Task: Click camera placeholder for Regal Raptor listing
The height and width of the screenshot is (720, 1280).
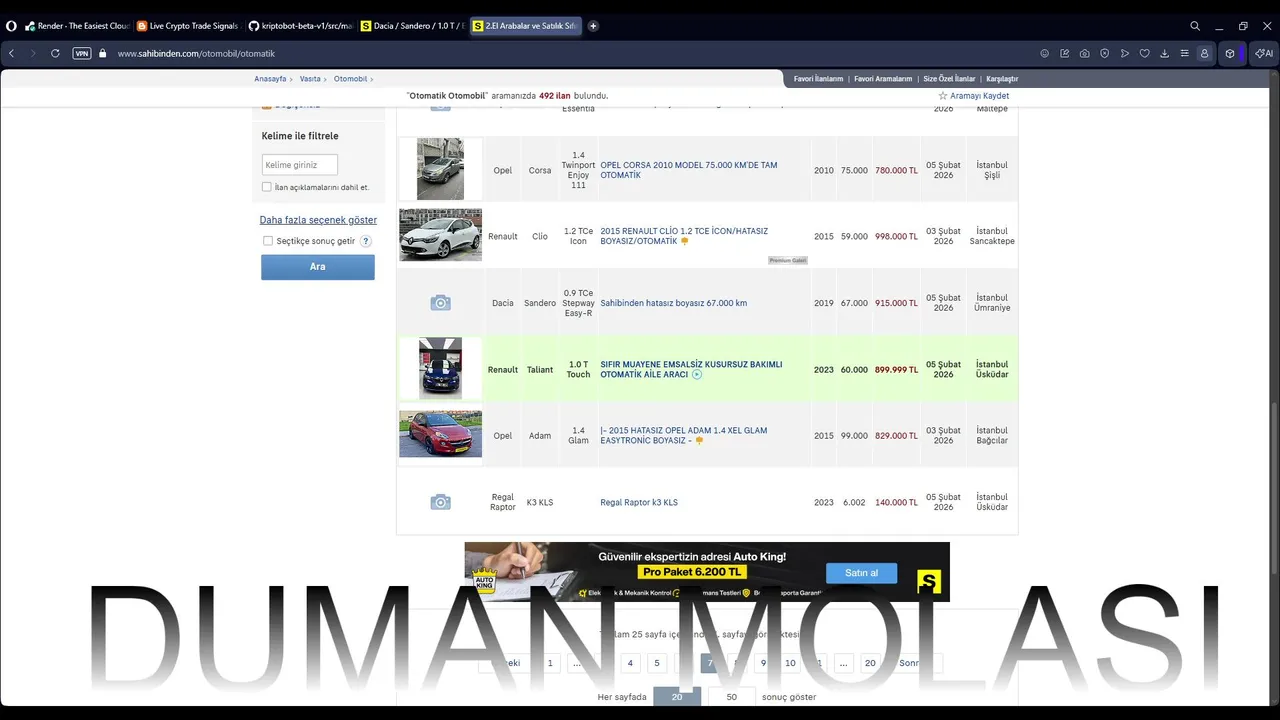Action: (x=440, y=502)
